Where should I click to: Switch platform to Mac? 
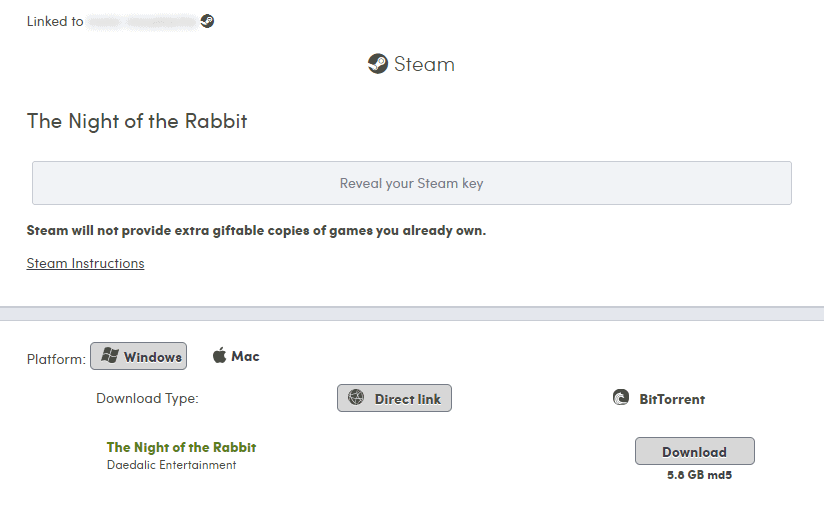coord(236,356)
